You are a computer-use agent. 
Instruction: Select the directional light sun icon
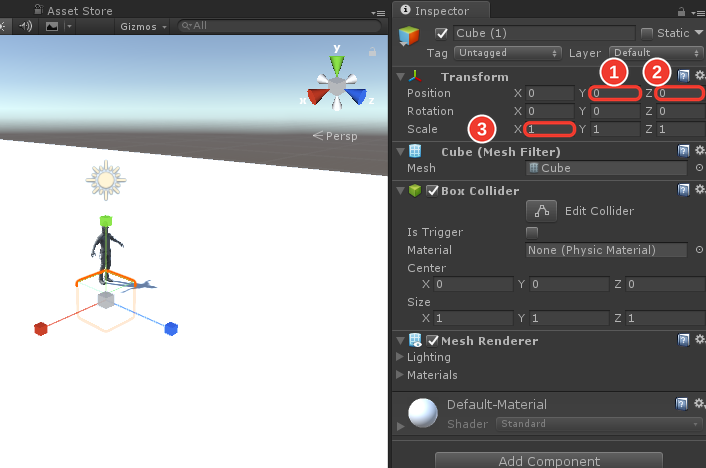[106, 180]
